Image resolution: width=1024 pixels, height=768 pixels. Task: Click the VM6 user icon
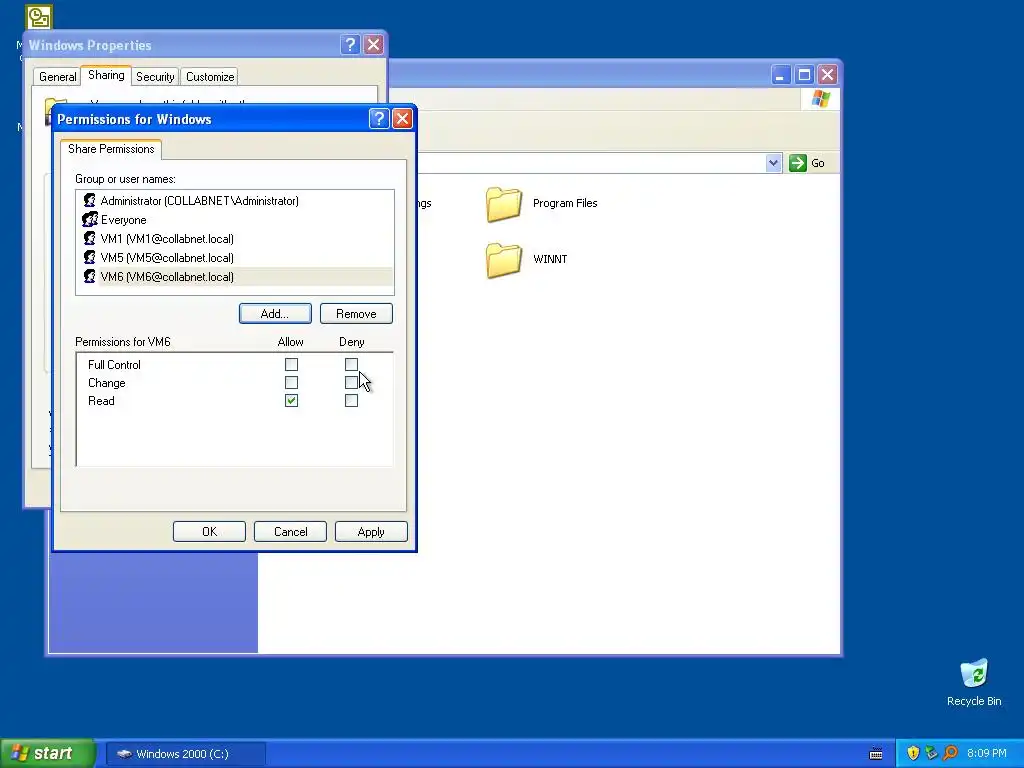(x=89, y=276)
